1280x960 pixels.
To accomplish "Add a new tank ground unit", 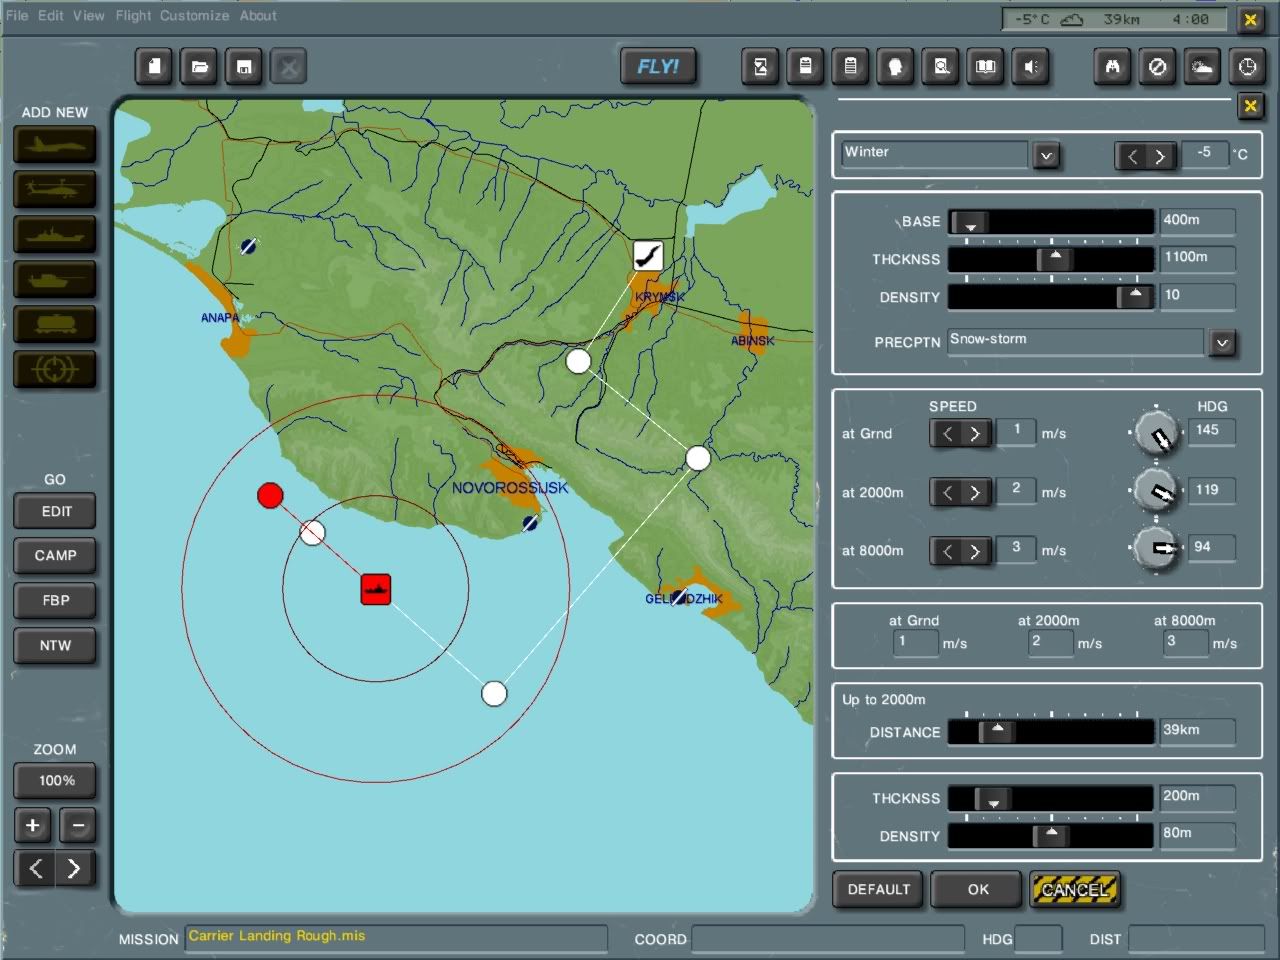I will [55, 280].
